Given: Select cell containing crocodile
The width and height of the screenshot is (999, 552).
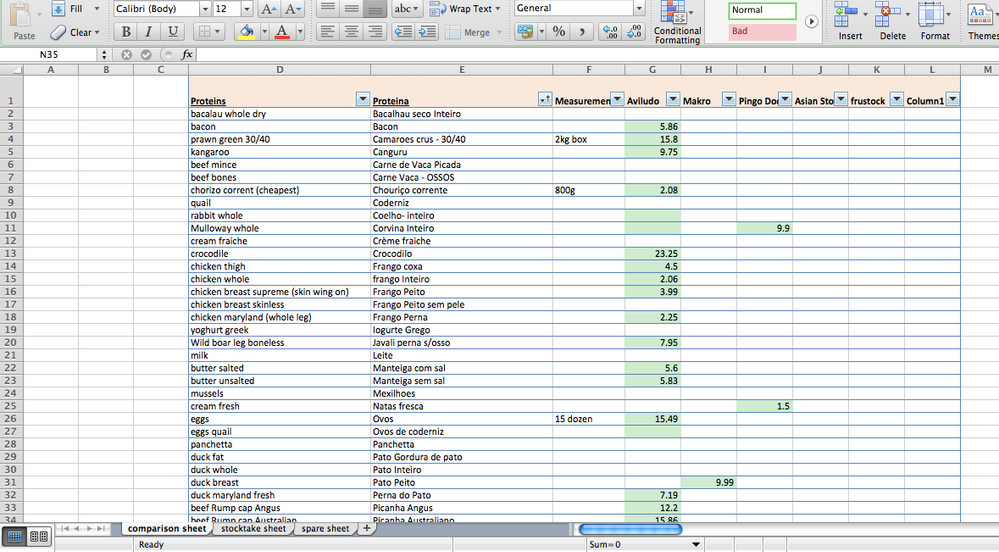Looking at the screenshot, I should point(279,254).
